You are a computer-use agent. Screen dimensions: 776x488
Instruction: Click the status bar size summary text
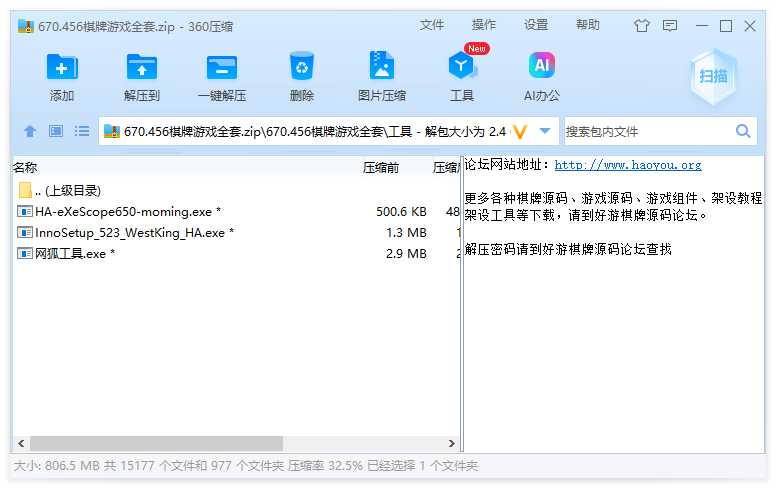[x=245, y=466]
